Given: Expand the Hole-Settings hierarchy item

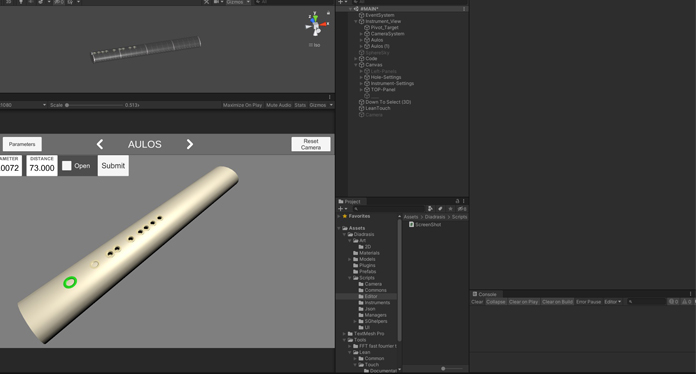Looking at the screenshot, I should [x=361, y=77].
